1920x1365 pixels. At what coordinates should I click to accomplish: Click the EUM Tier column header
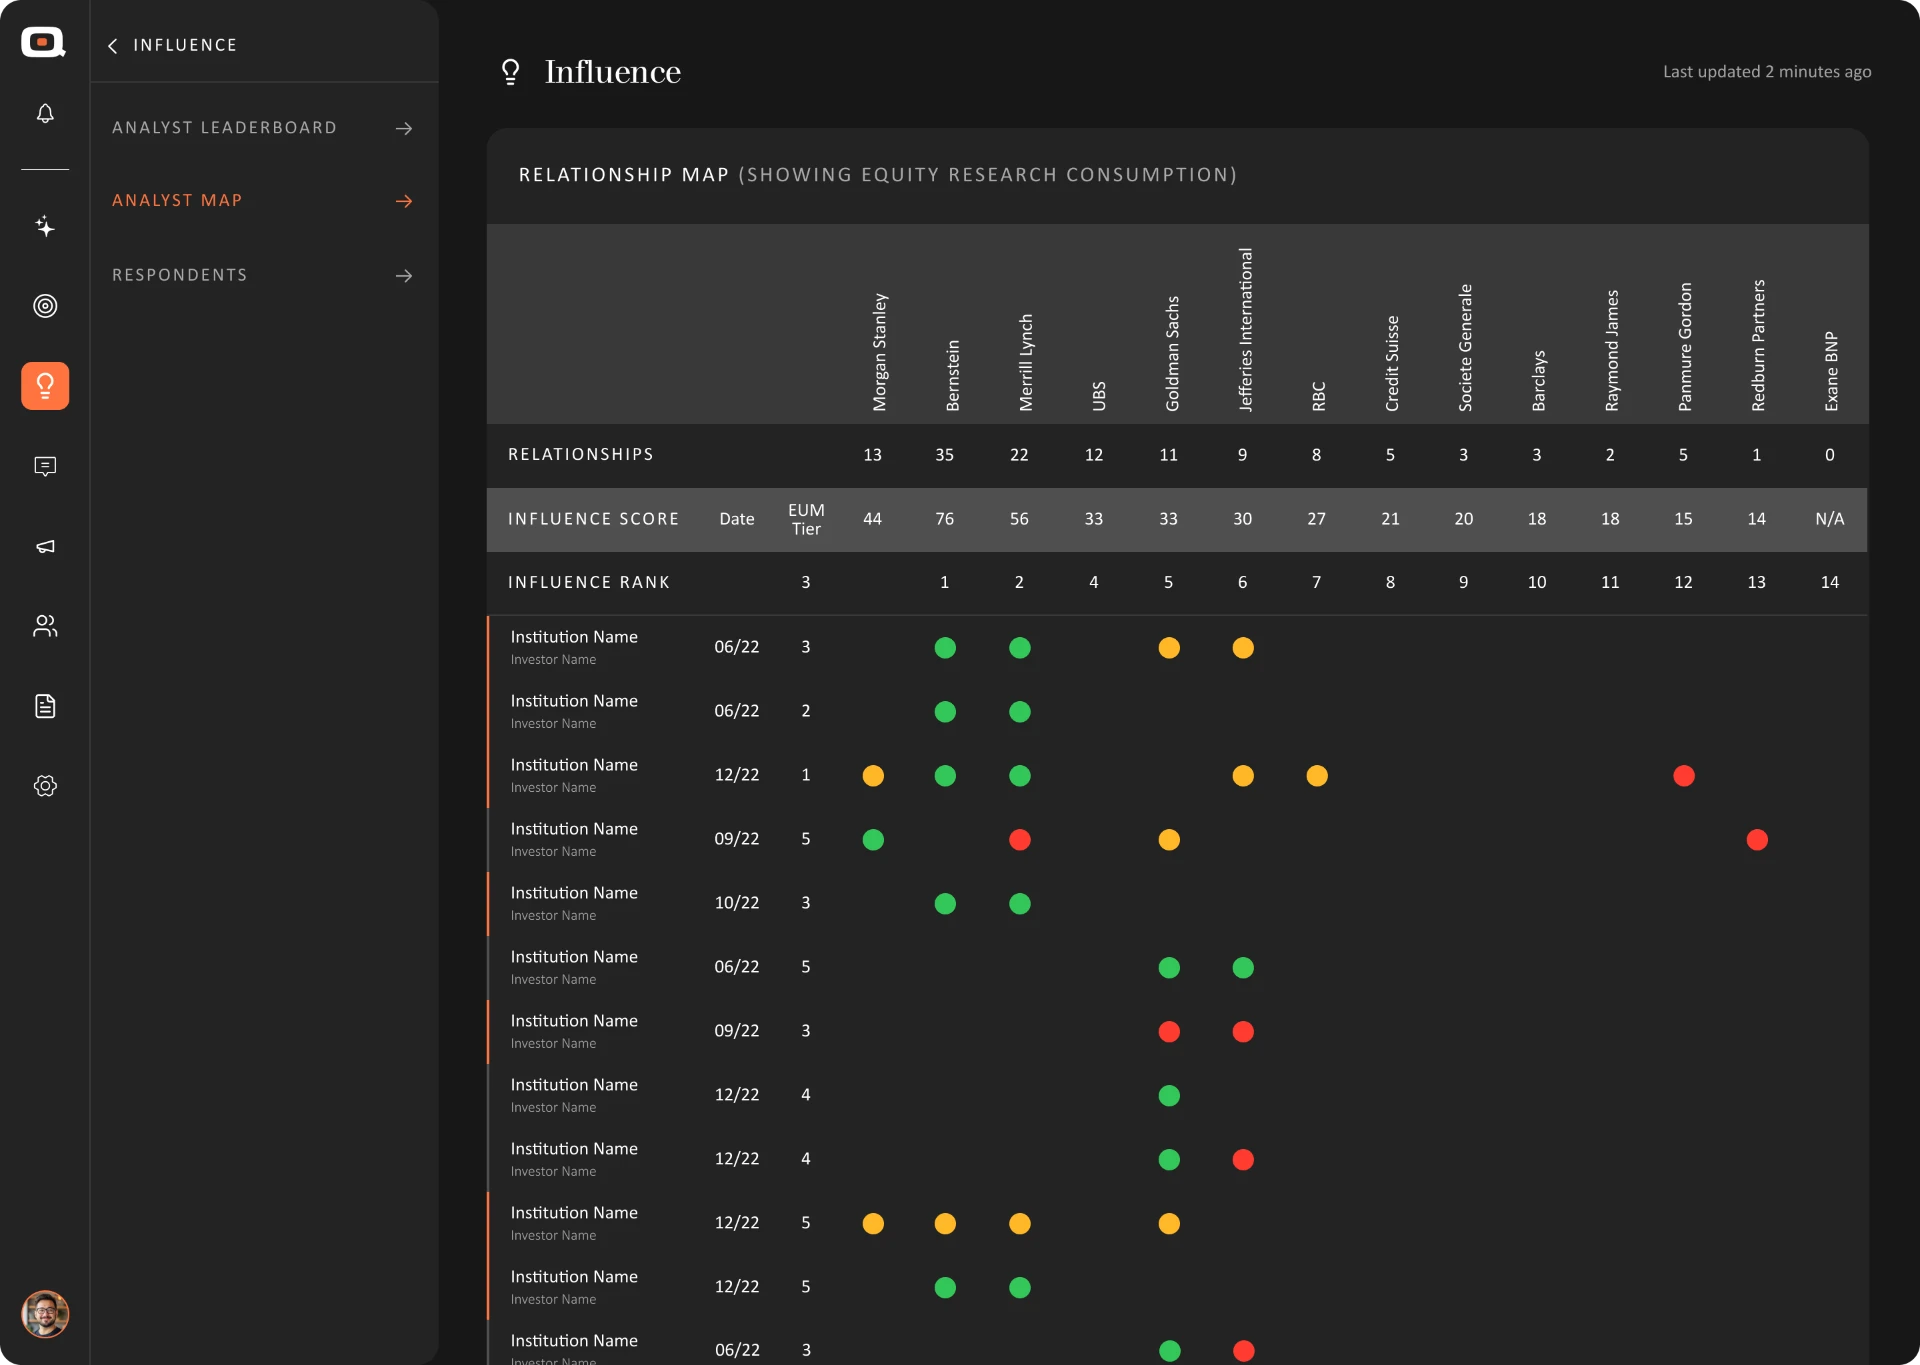(806, 520)
